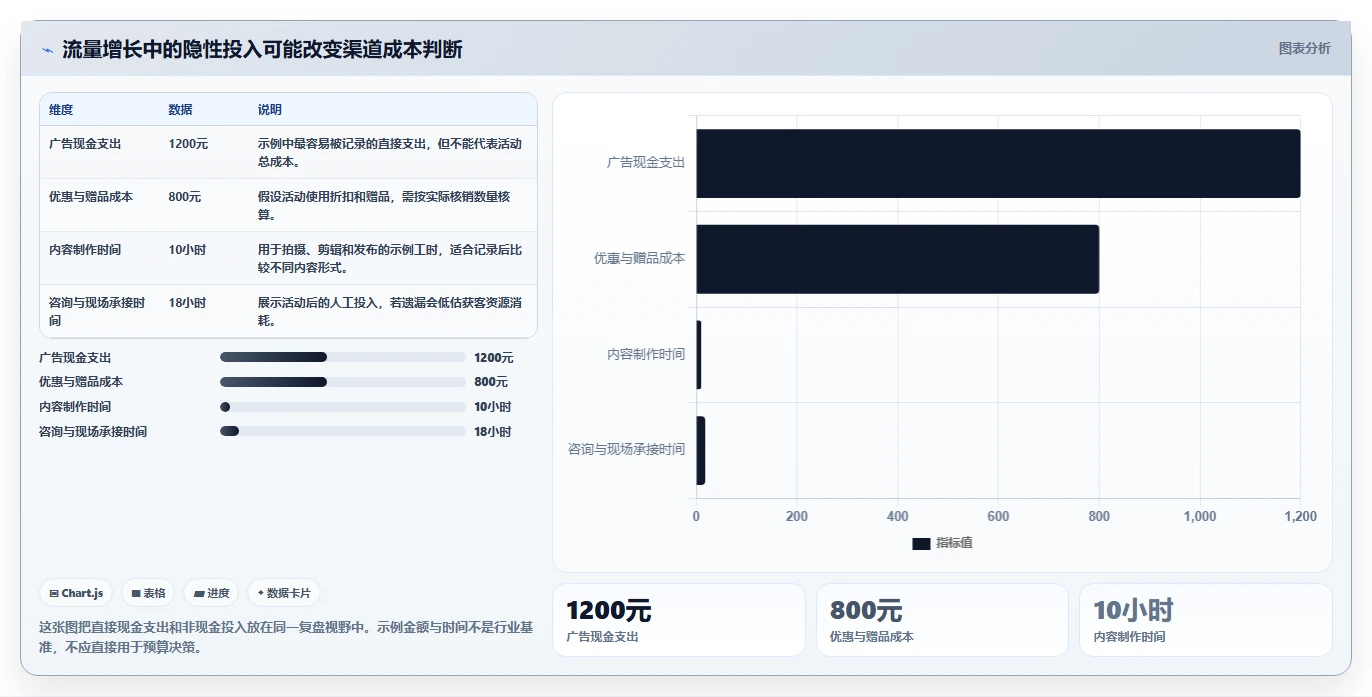Click the 18小时 value beside progress bar
1372x697 pixels.
493,432
